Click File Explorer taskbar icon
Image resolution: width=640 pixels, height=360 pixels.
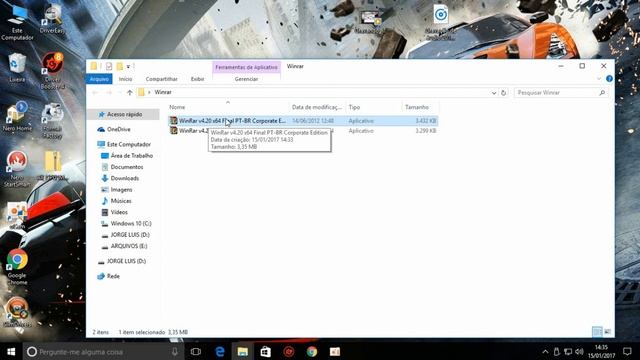click(242, 351)
